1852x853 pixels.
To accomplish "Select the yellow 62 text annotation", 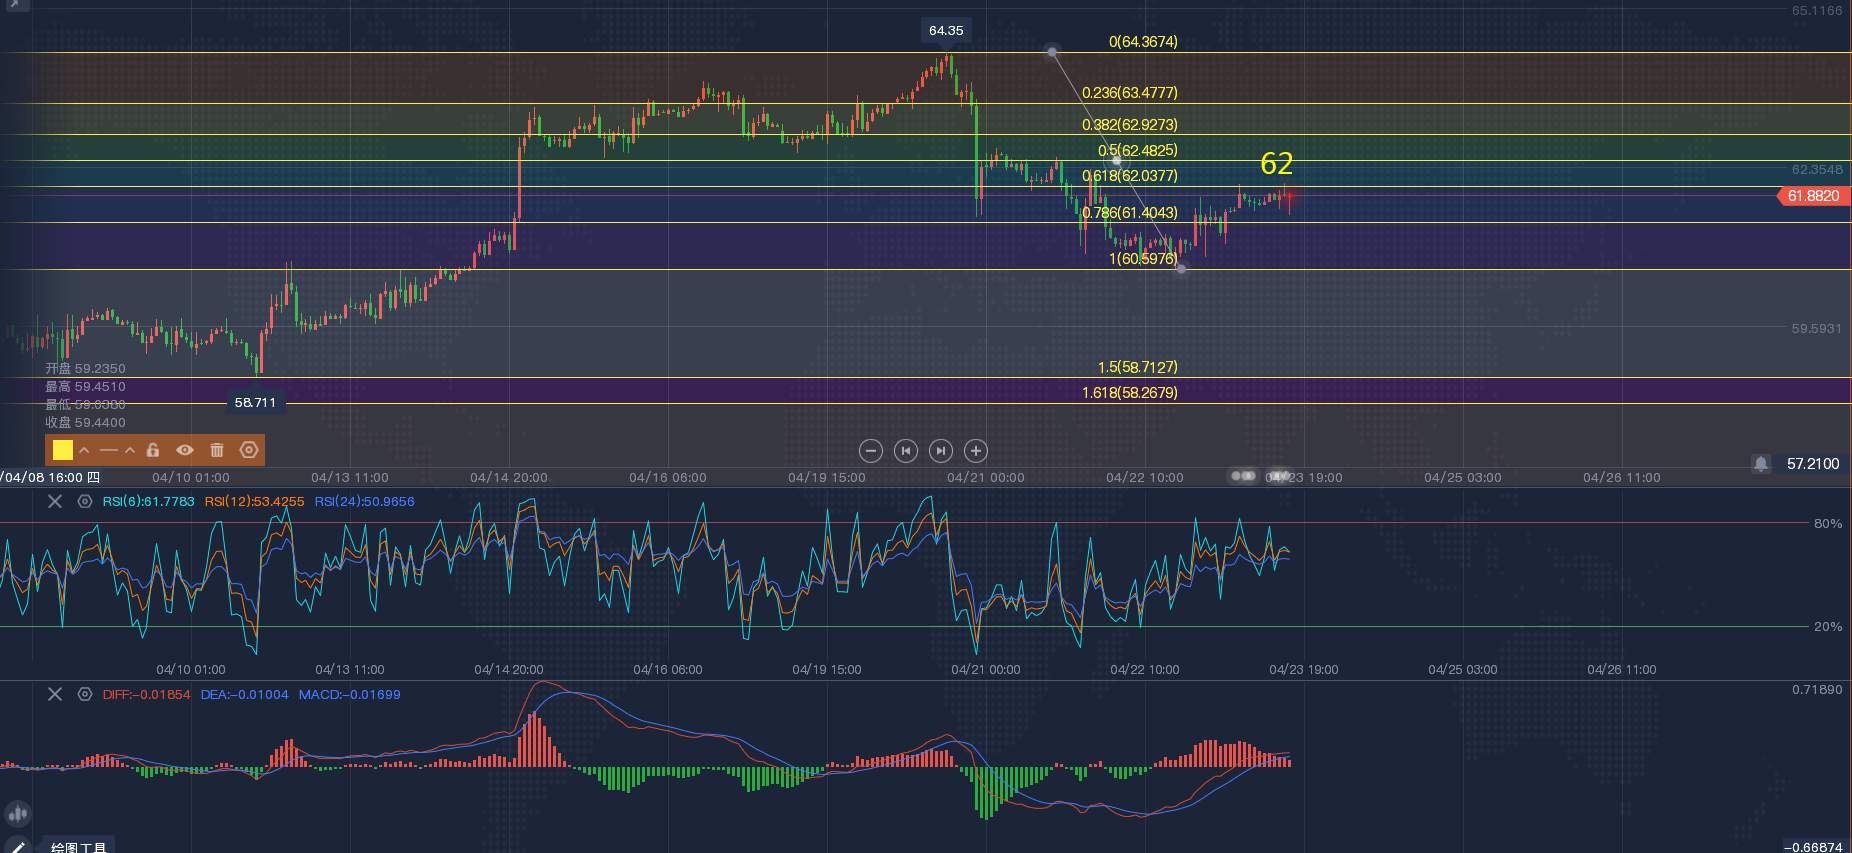I will (1277, 164).
